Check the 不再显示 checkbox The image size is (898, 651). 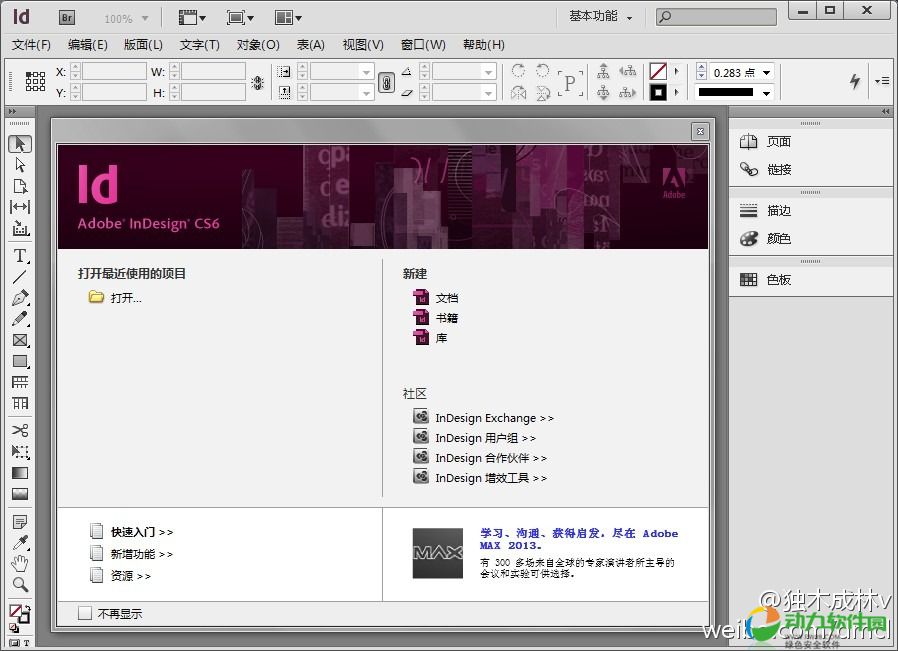pyautogui.click(x=85, y=613)
